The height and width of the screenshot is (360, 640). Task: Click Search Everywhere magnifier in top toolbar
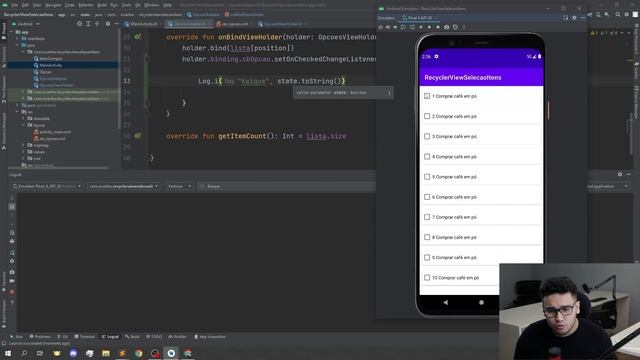(x=618, y=14)
